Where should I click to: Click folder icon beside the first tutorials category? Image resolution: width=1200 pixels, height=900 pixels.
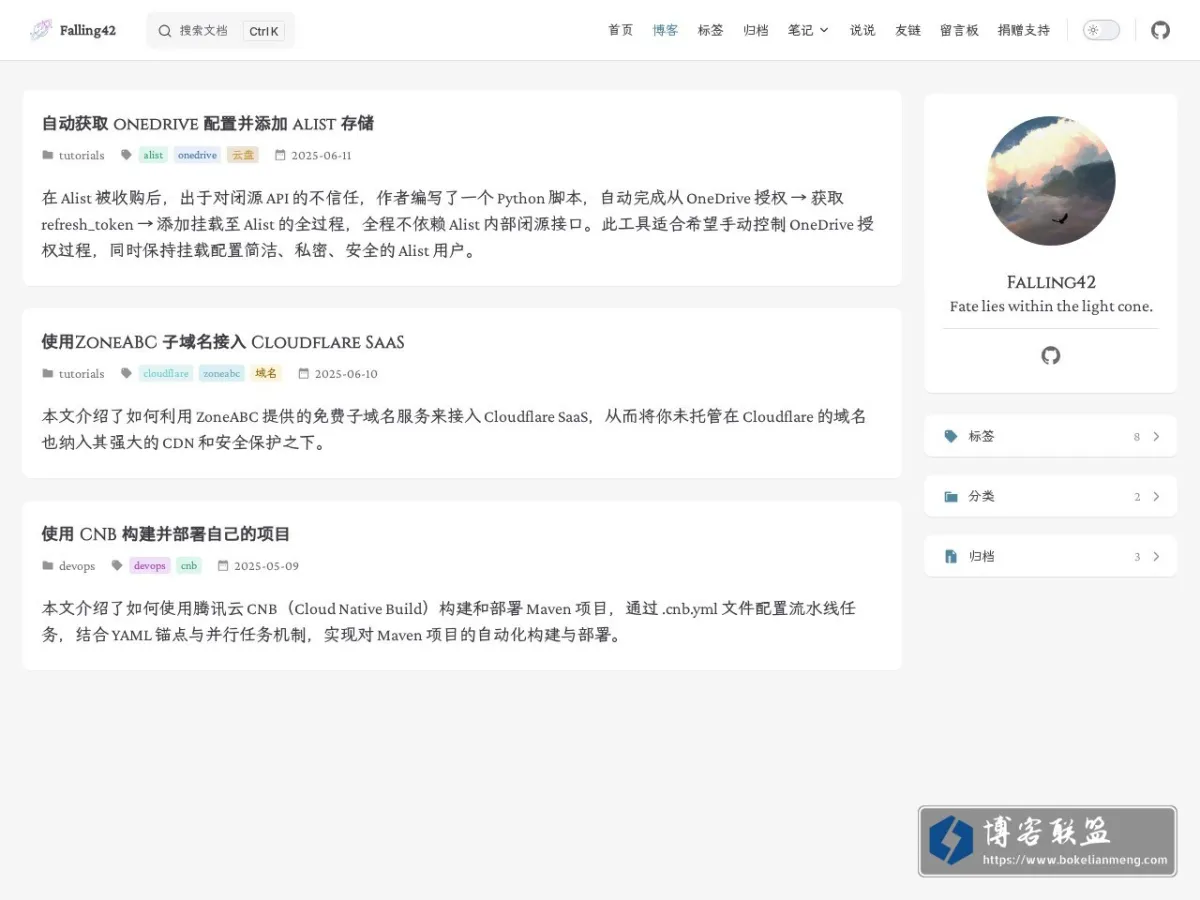click(48, 155)
